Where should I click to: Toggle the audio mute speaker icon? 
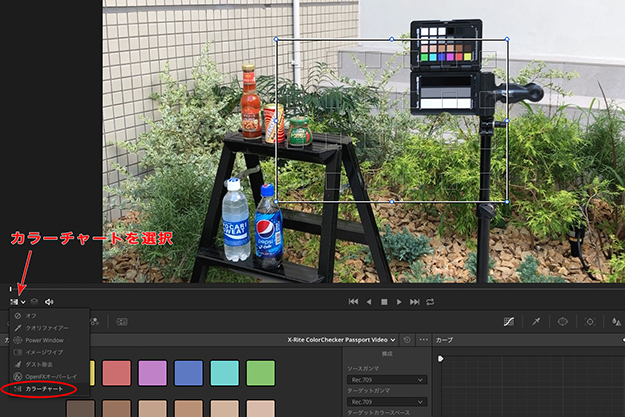49,301
